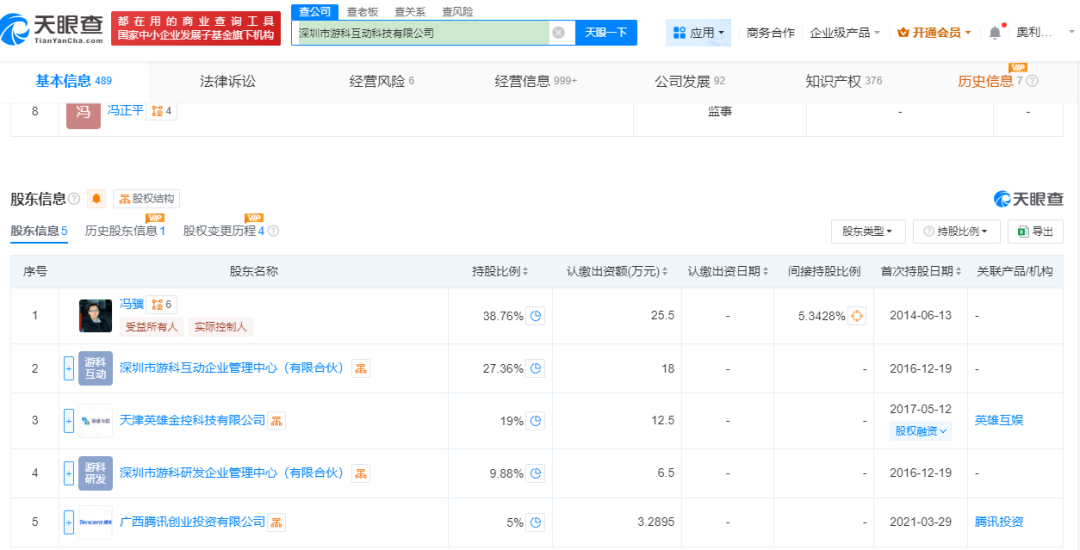Screen dimensions: 1080x550
Task: Expand the 股权融资 tag dropdown
Action: click(x=921, y=431)
